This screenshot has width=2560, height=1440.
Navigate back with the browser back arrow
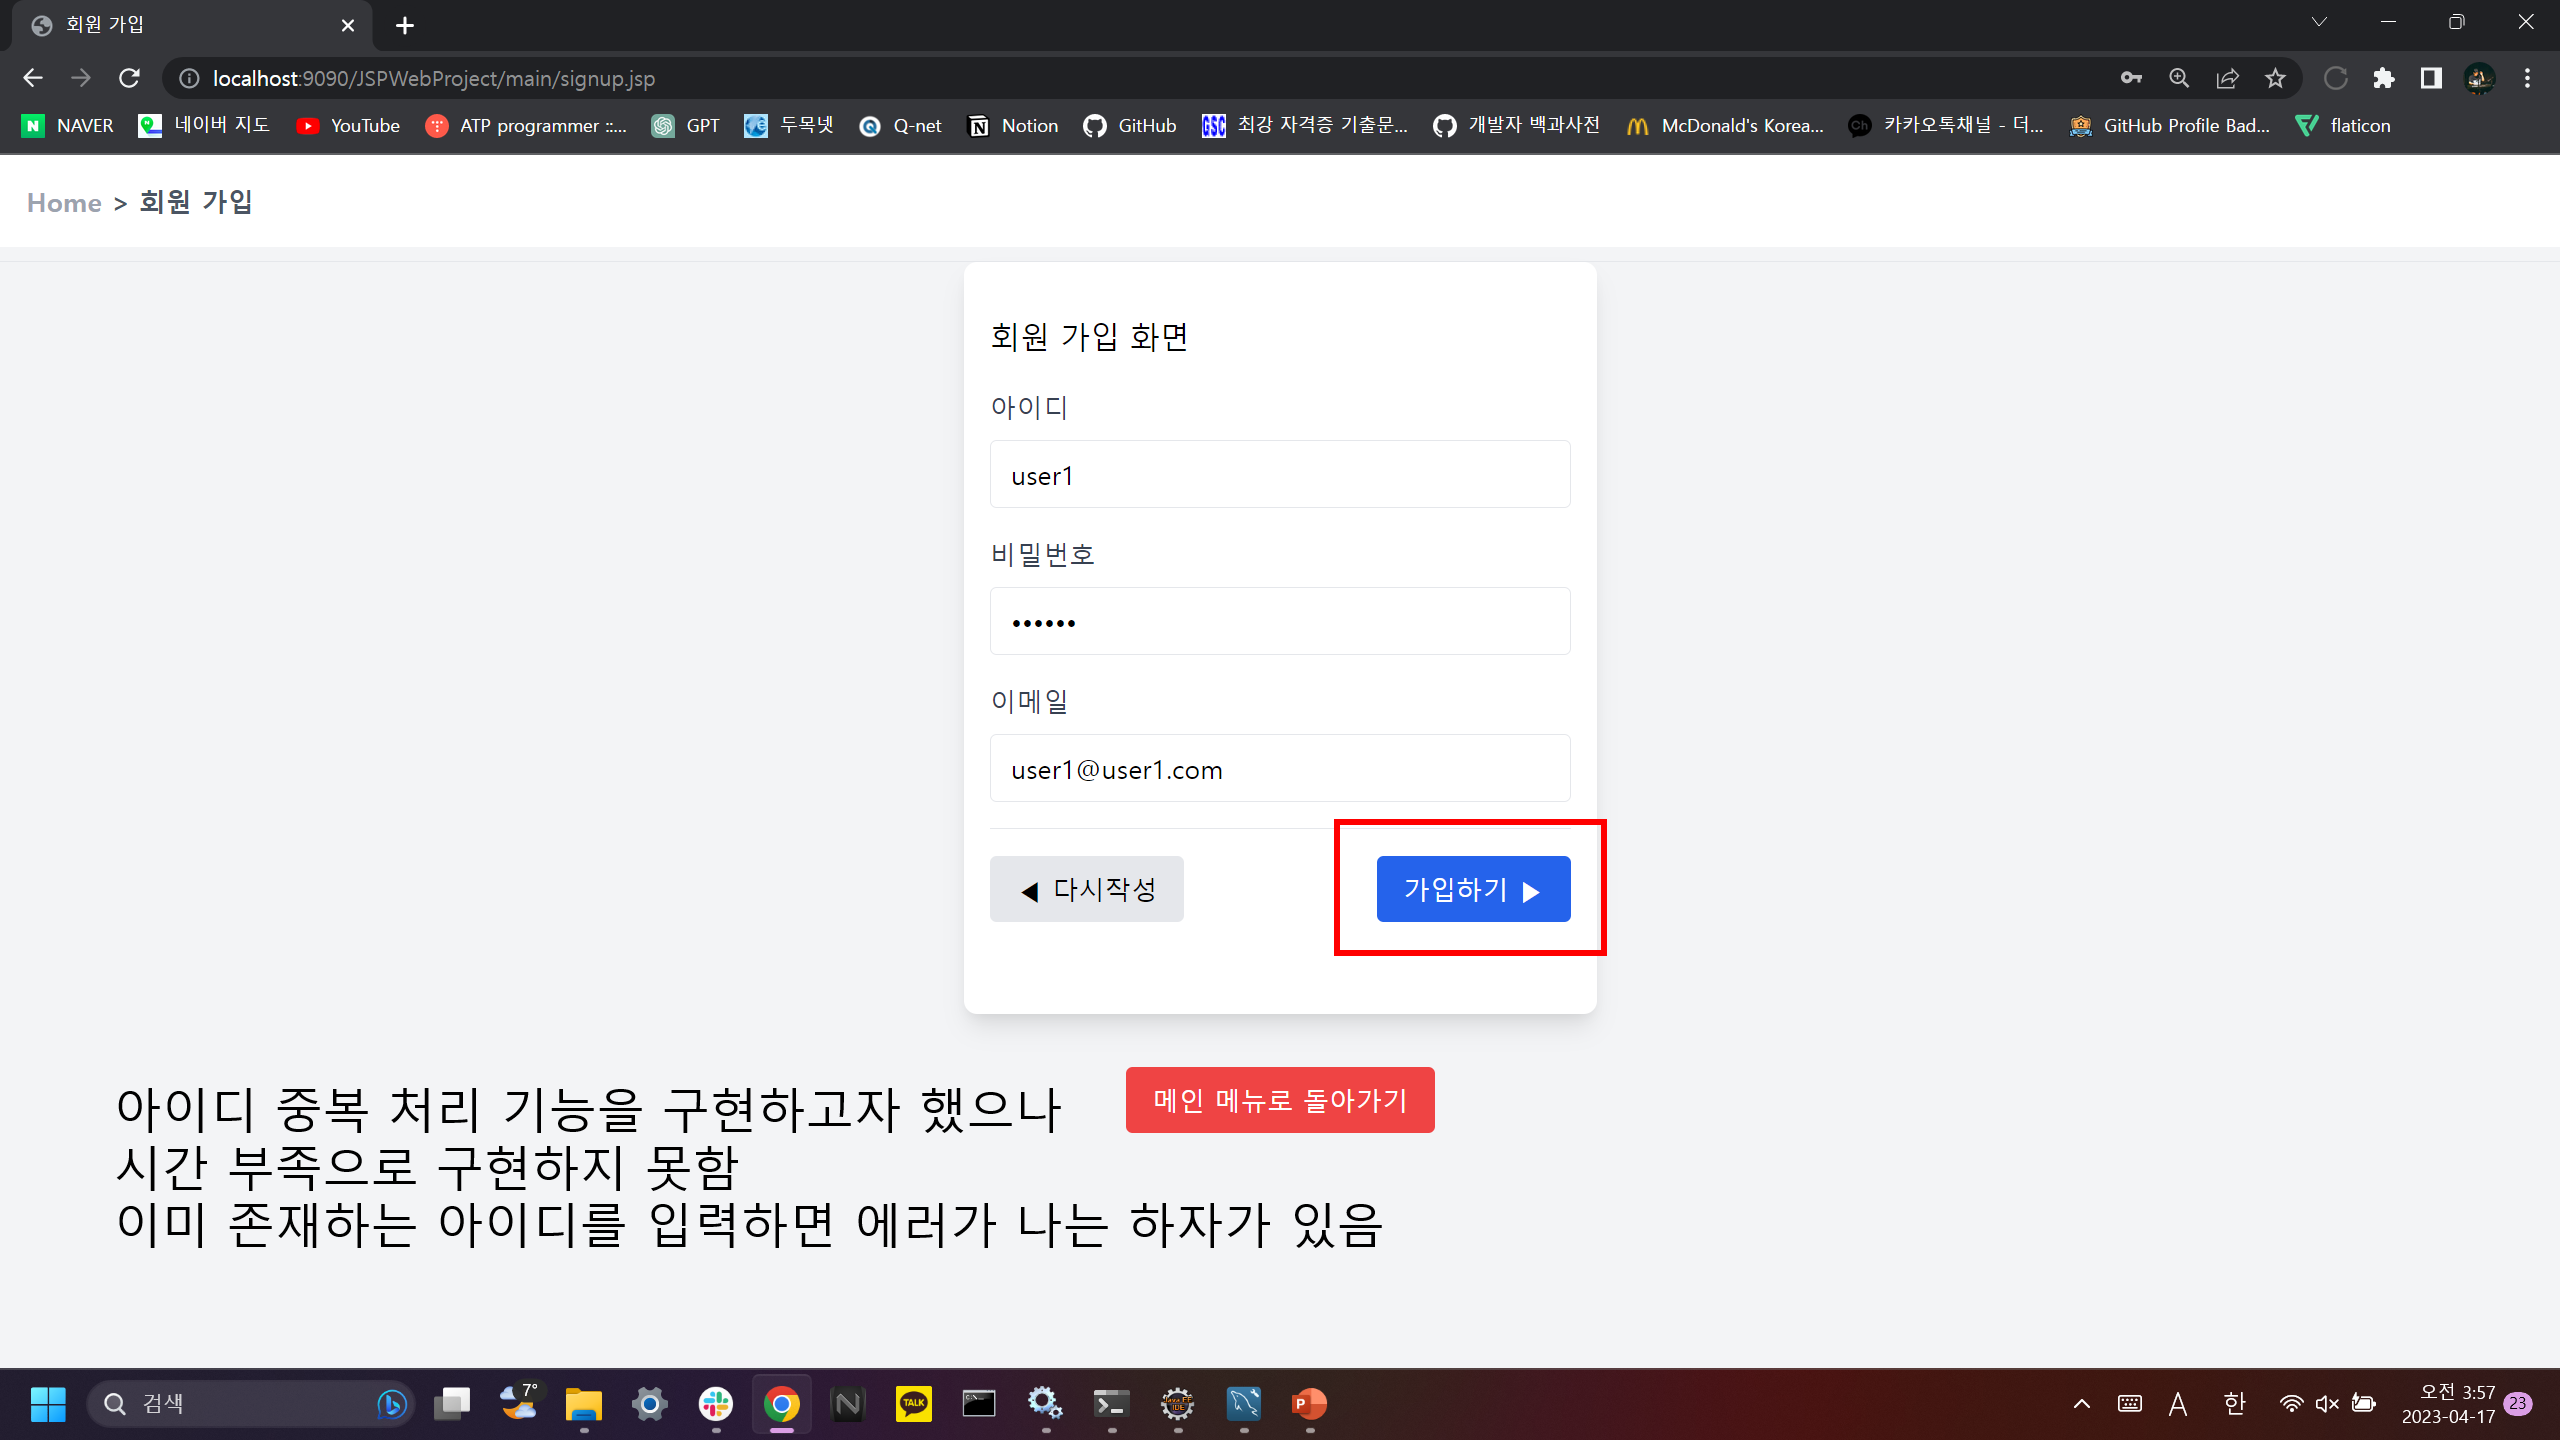(x=33, y=78)
